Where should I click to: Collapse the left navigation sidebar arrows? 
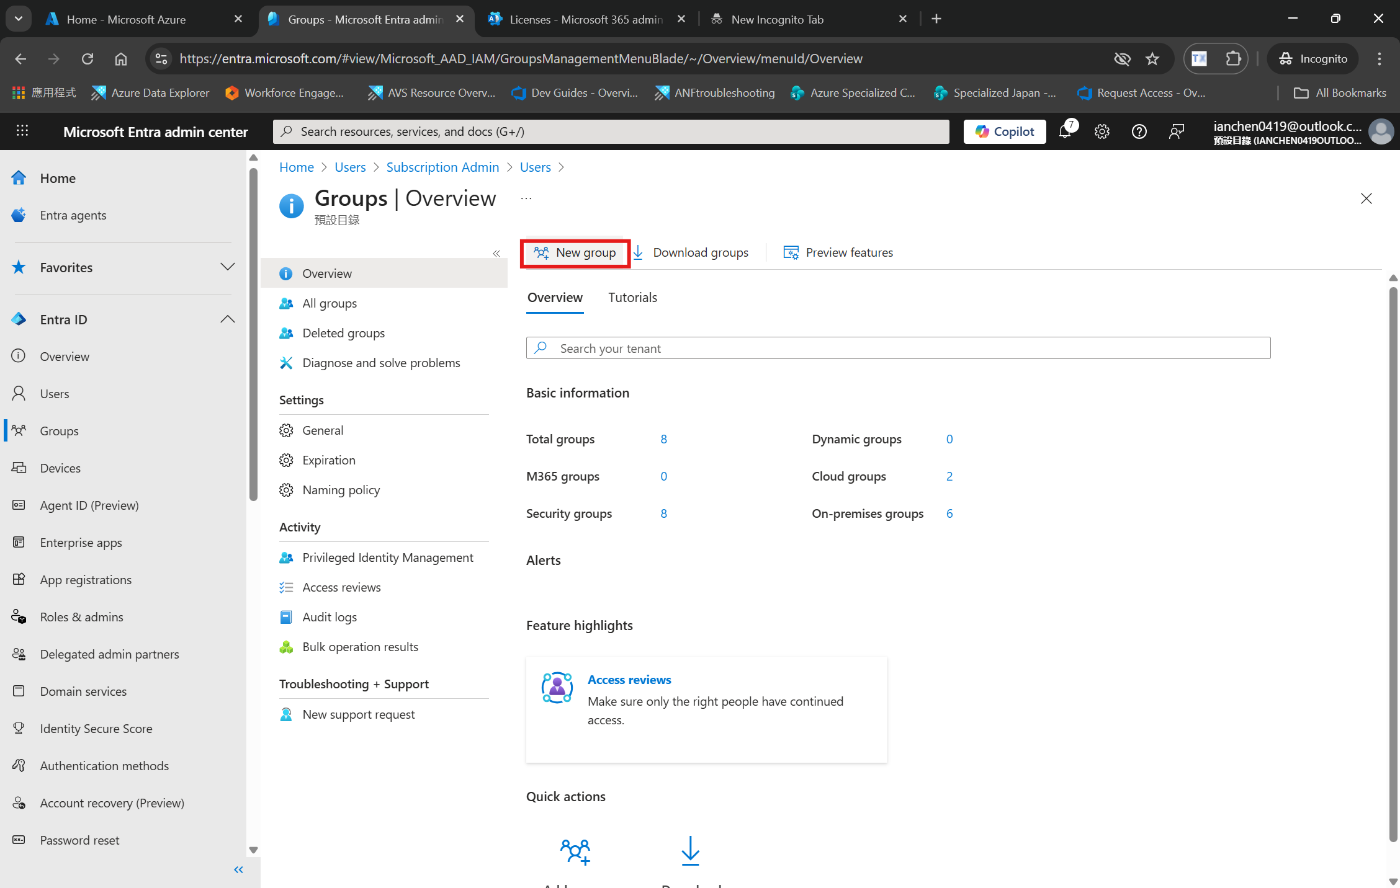click(238, 870)
